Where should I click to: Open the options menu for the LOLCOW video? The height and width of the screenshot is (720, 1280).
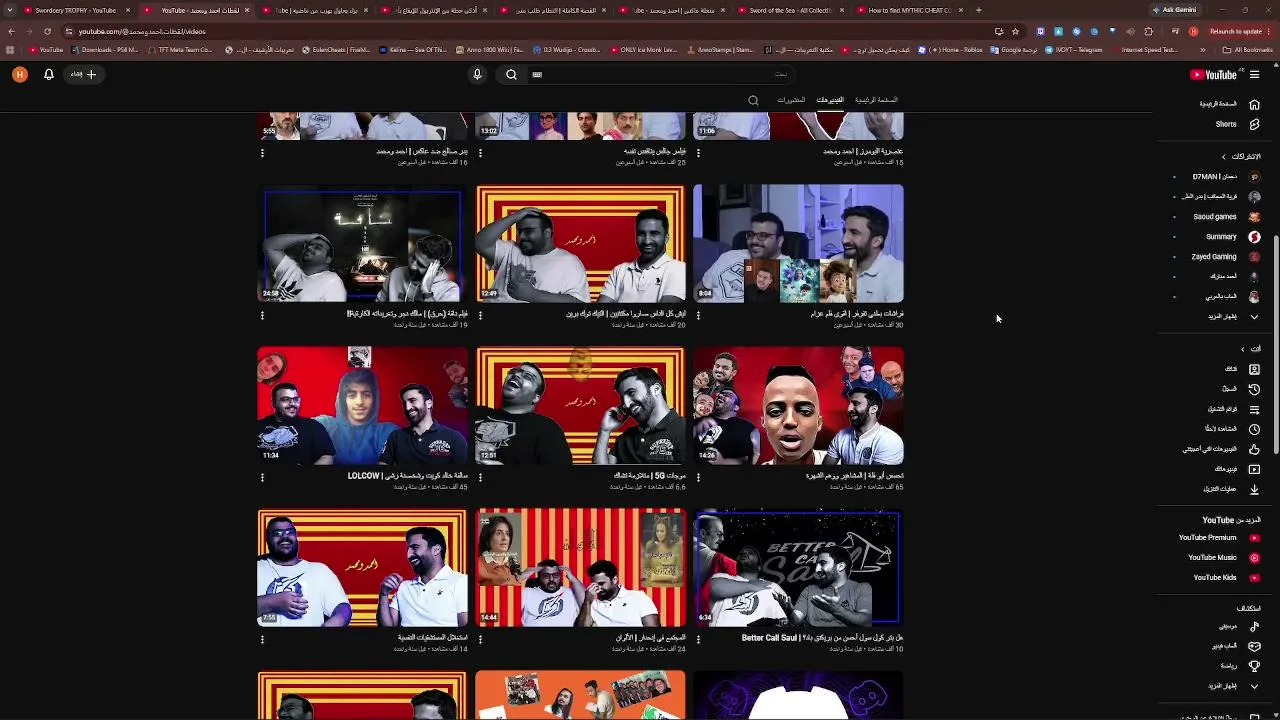pyautogui.click(x=262, y=477)
